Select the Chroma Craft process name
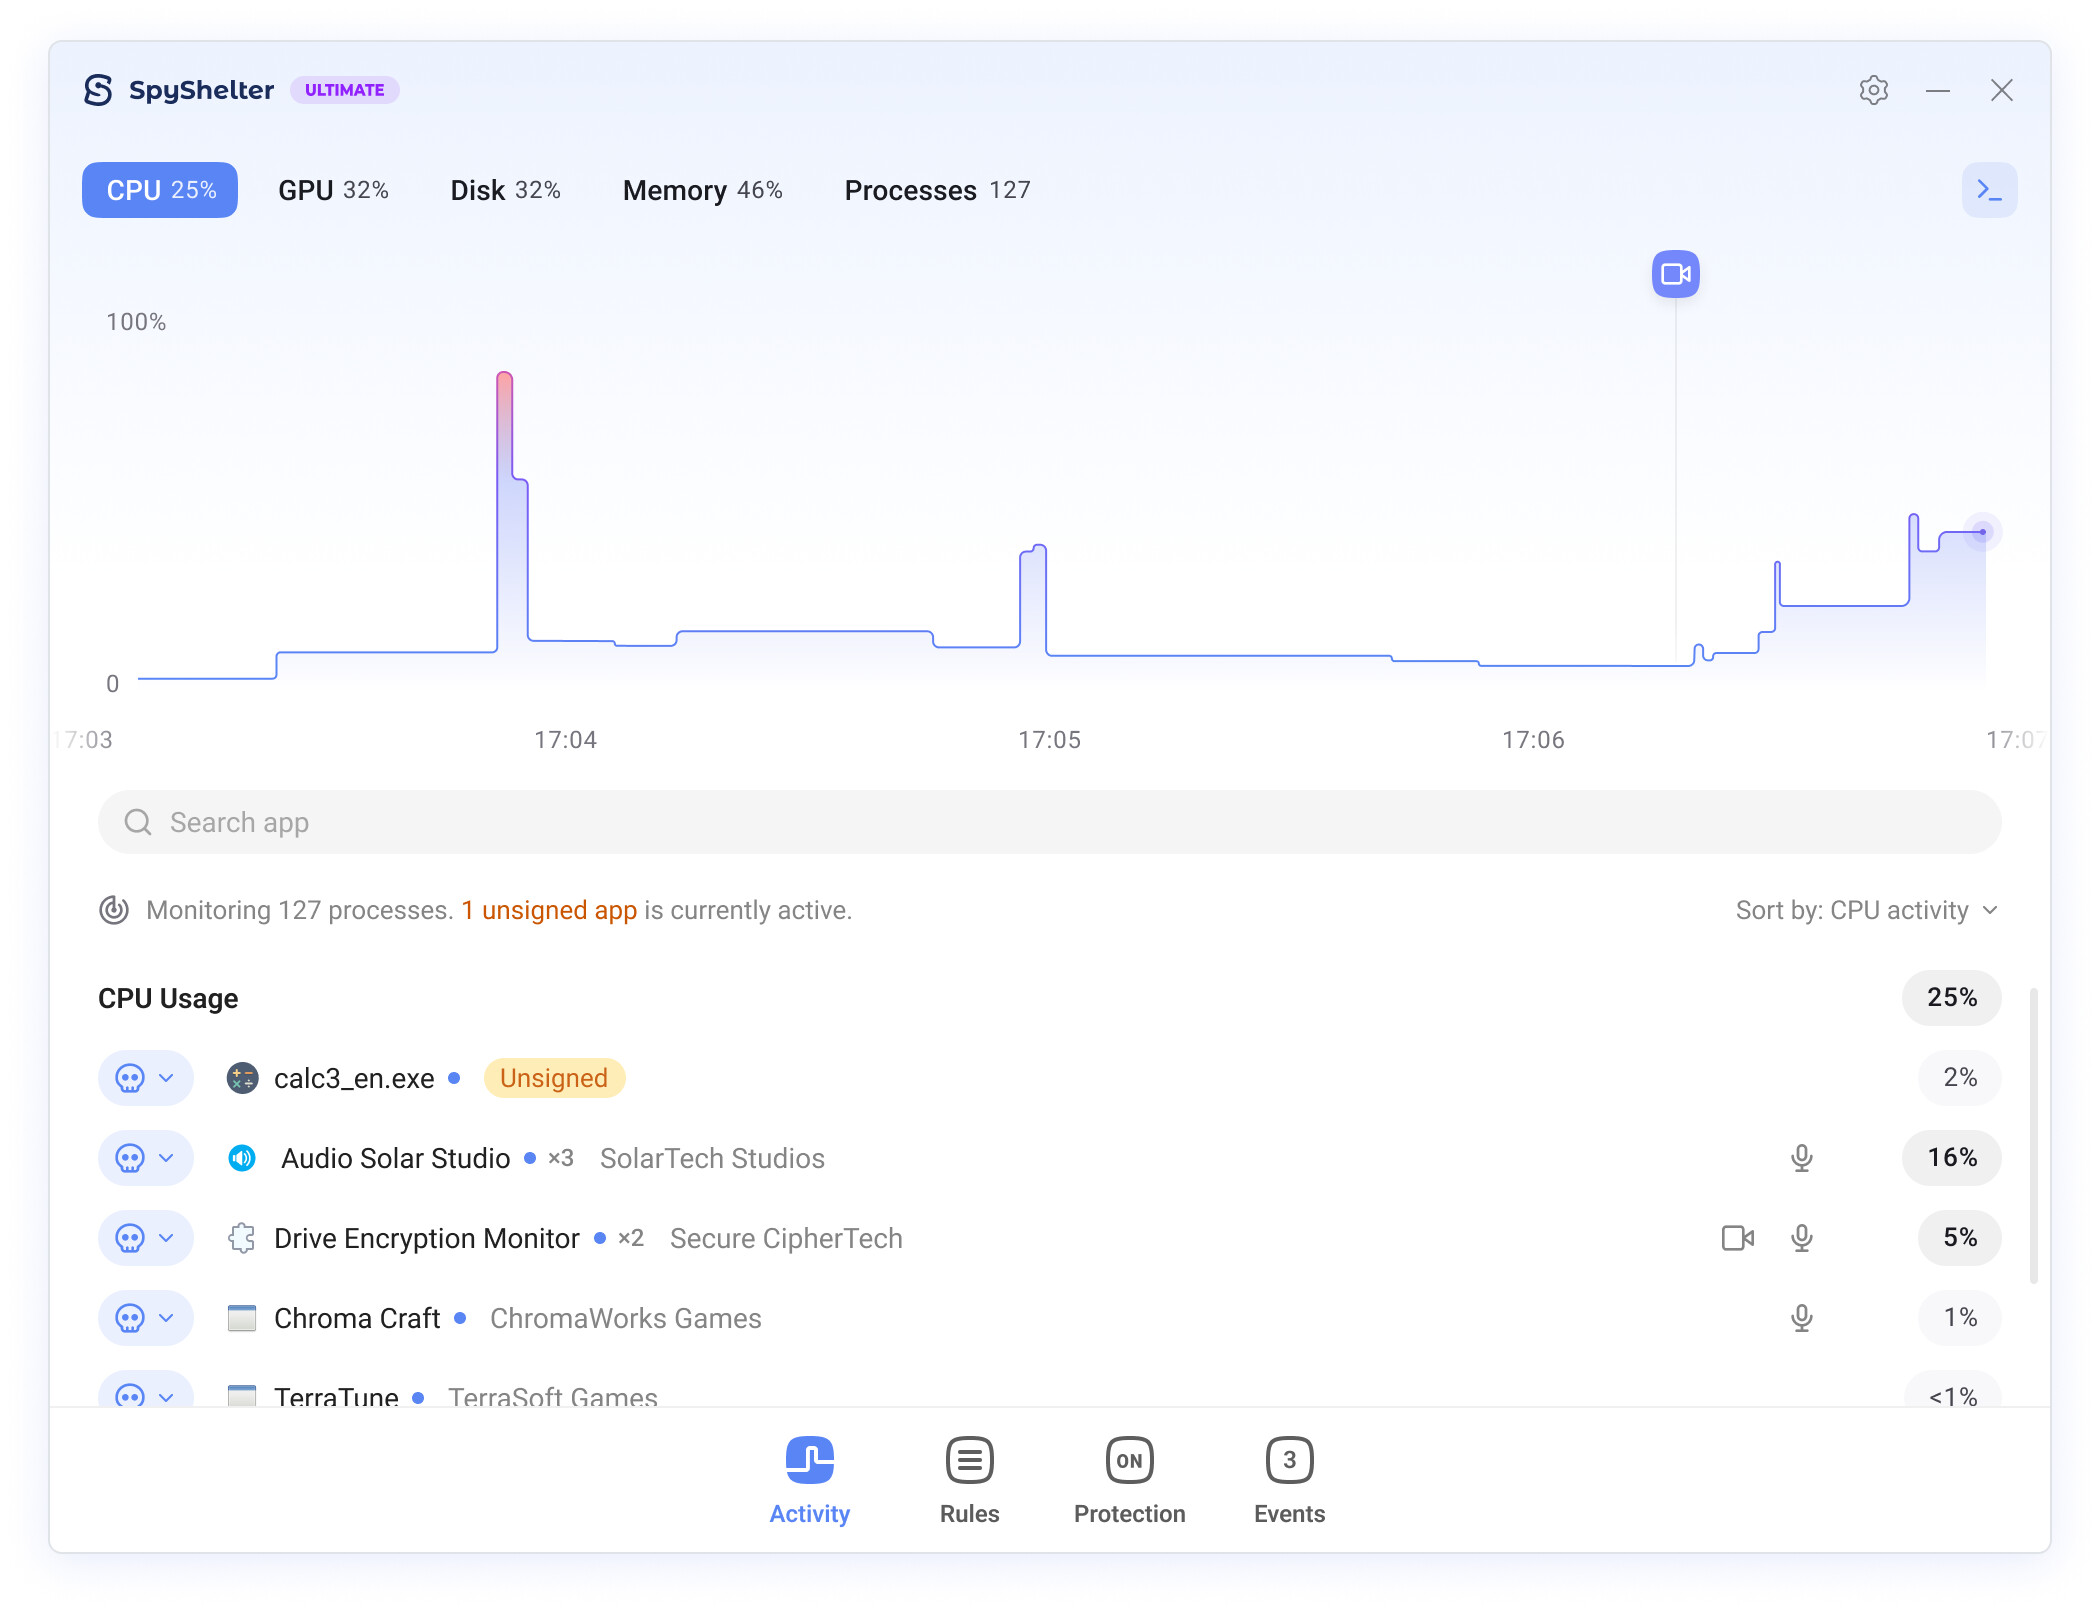Image resolution: width=2100 pixels, height=1610 pixels. tap(357, 1318)
